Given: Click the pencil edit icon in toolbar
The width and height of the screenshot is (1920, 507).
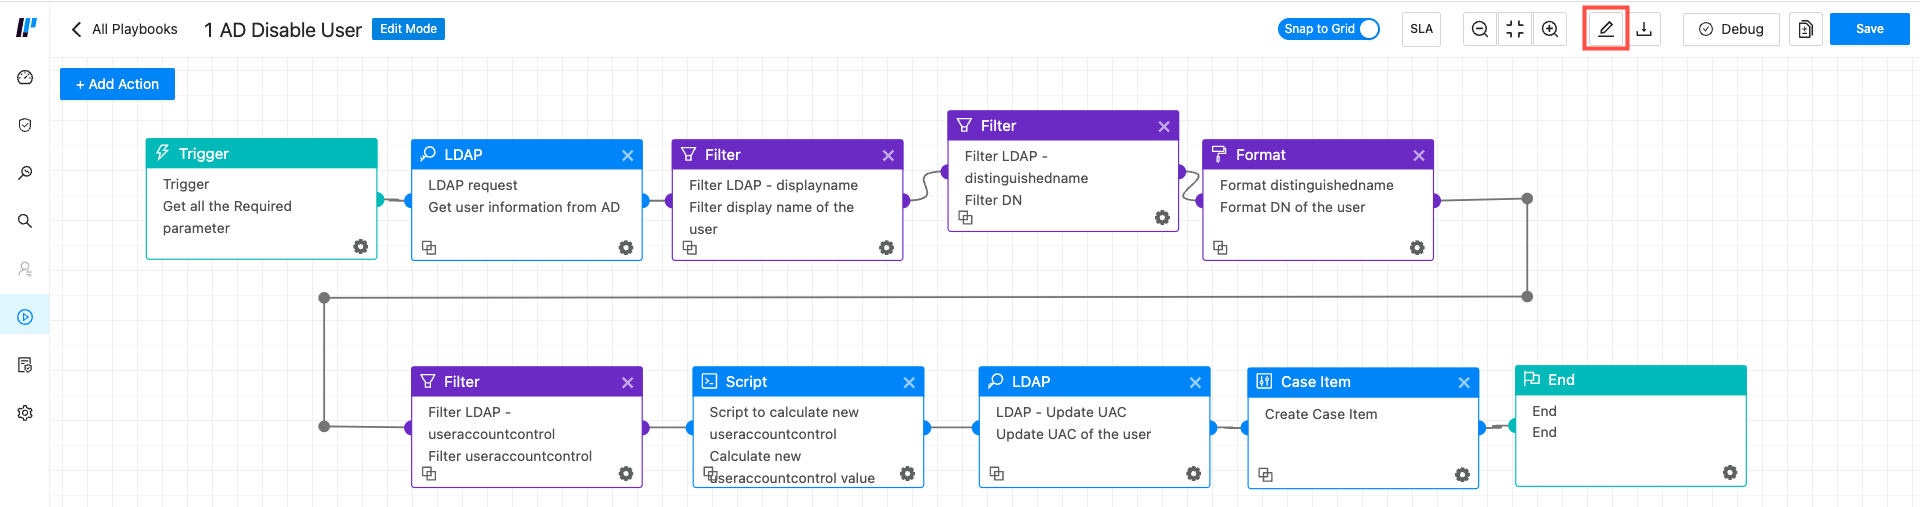Looking at the screenshot, I should click(x=1606, y=29).
